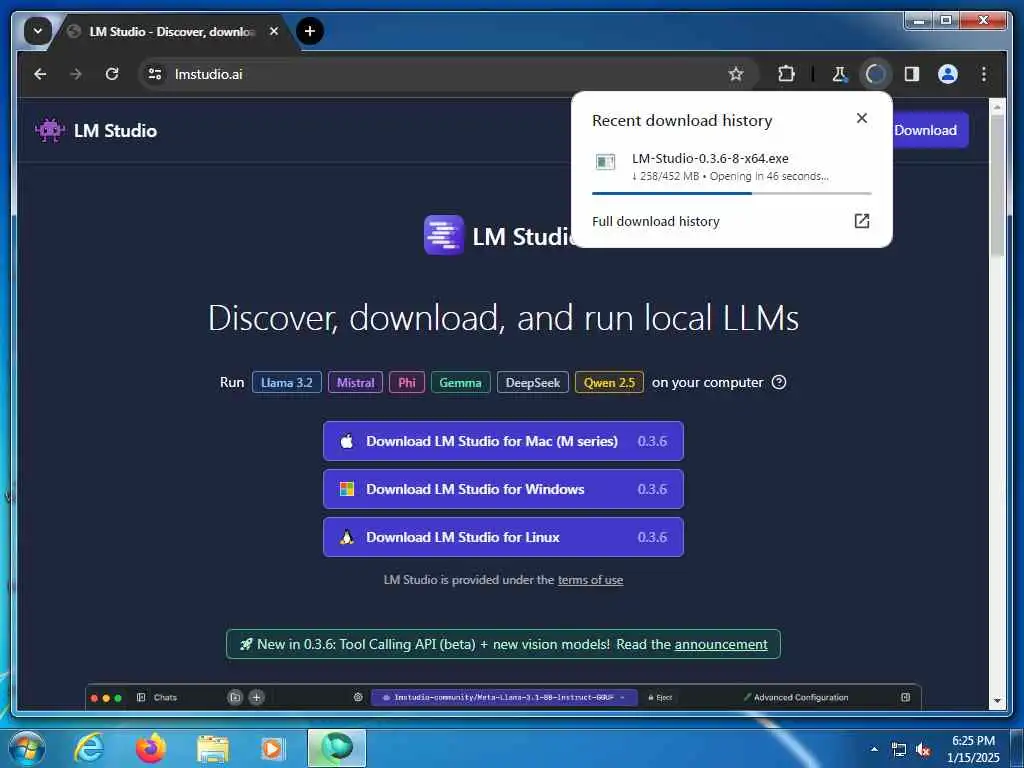Open the browser side panel icon
Screen dimensions: 1024x768
click(912, 74)
